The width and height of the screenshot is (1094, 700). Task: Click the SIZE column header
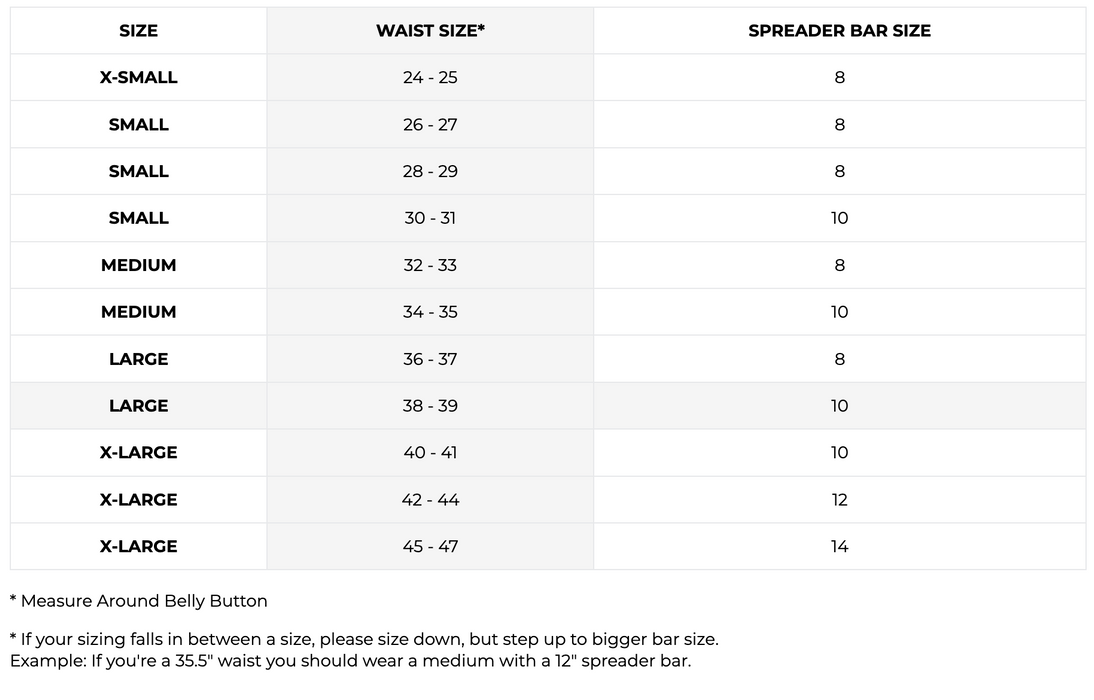138,31
